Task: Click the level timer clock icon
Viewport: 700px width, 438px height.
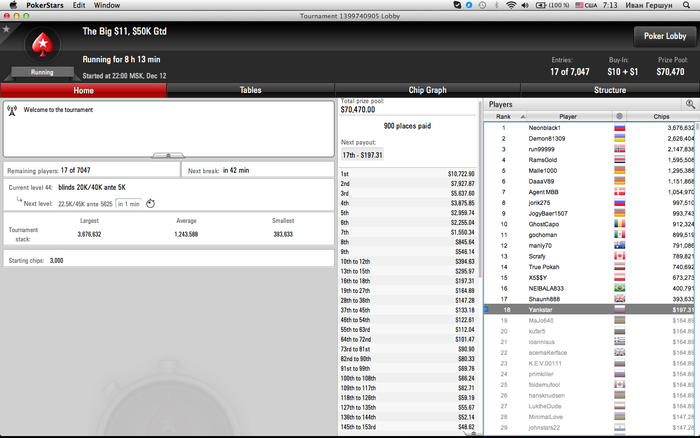Action: click(x=150, y=204)
